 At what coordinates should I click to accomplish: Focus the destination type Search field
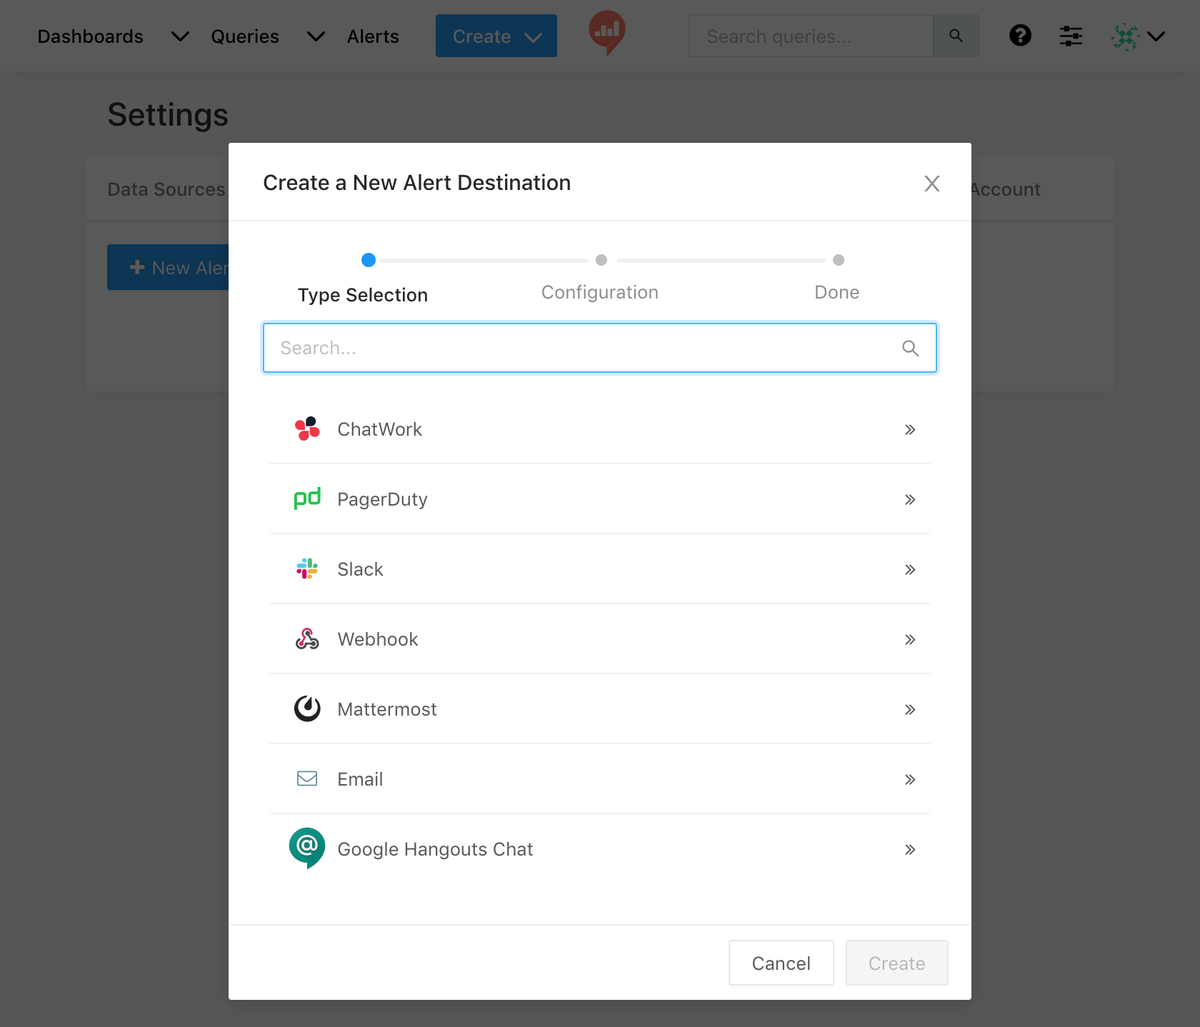coord(600,348)
